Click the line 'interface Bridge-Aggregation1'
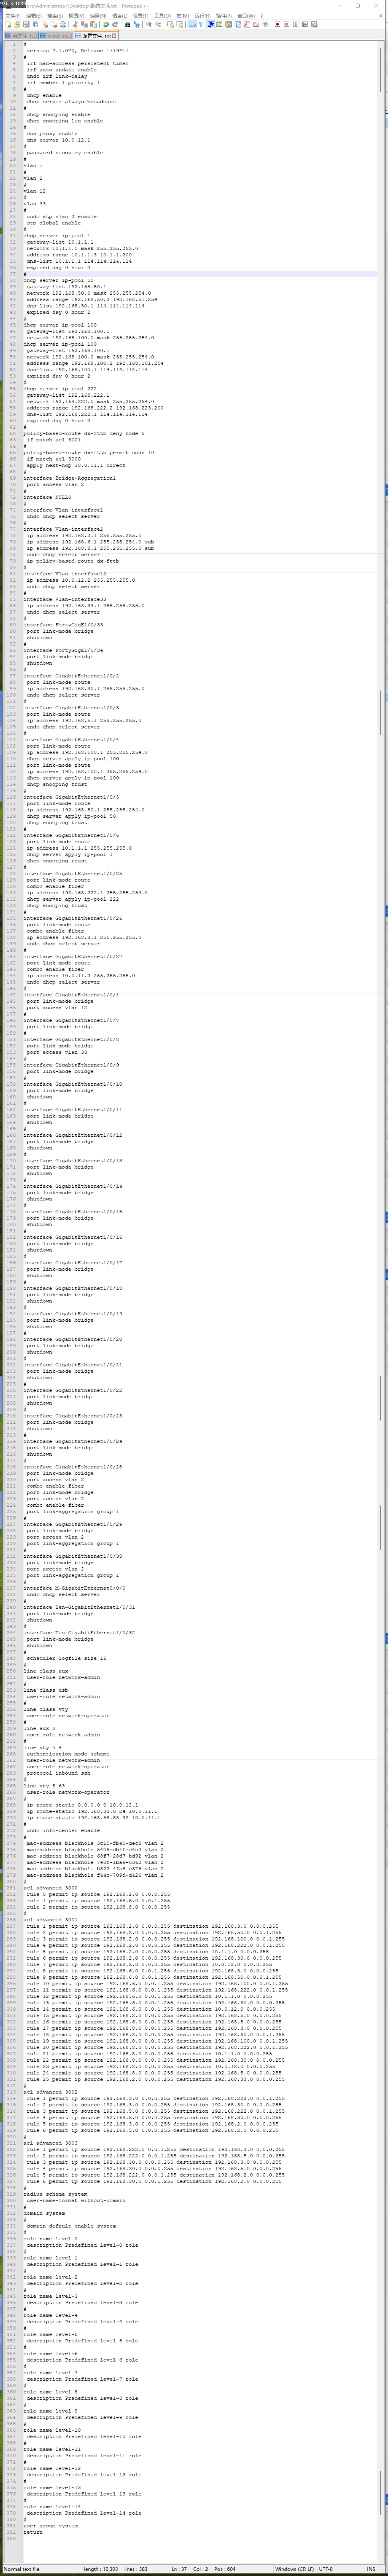Viewport: 388px width, 2576px height. [70, 478]
